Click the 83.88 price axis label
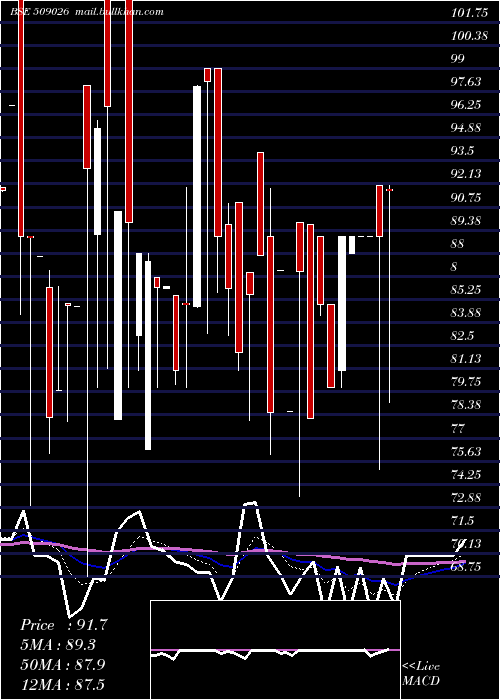500x700 pixels. point(466,312)
